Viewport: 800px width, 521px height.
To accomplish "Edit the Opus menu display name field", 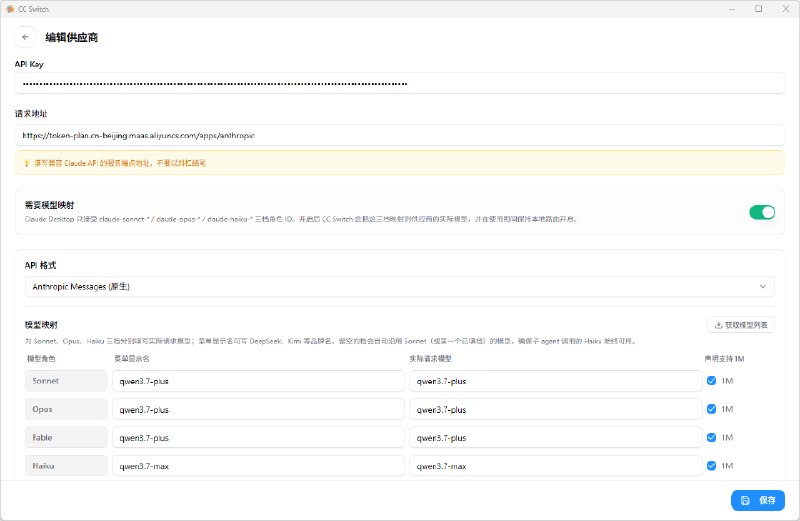I will pyautogui.click(x=258, y=409).
